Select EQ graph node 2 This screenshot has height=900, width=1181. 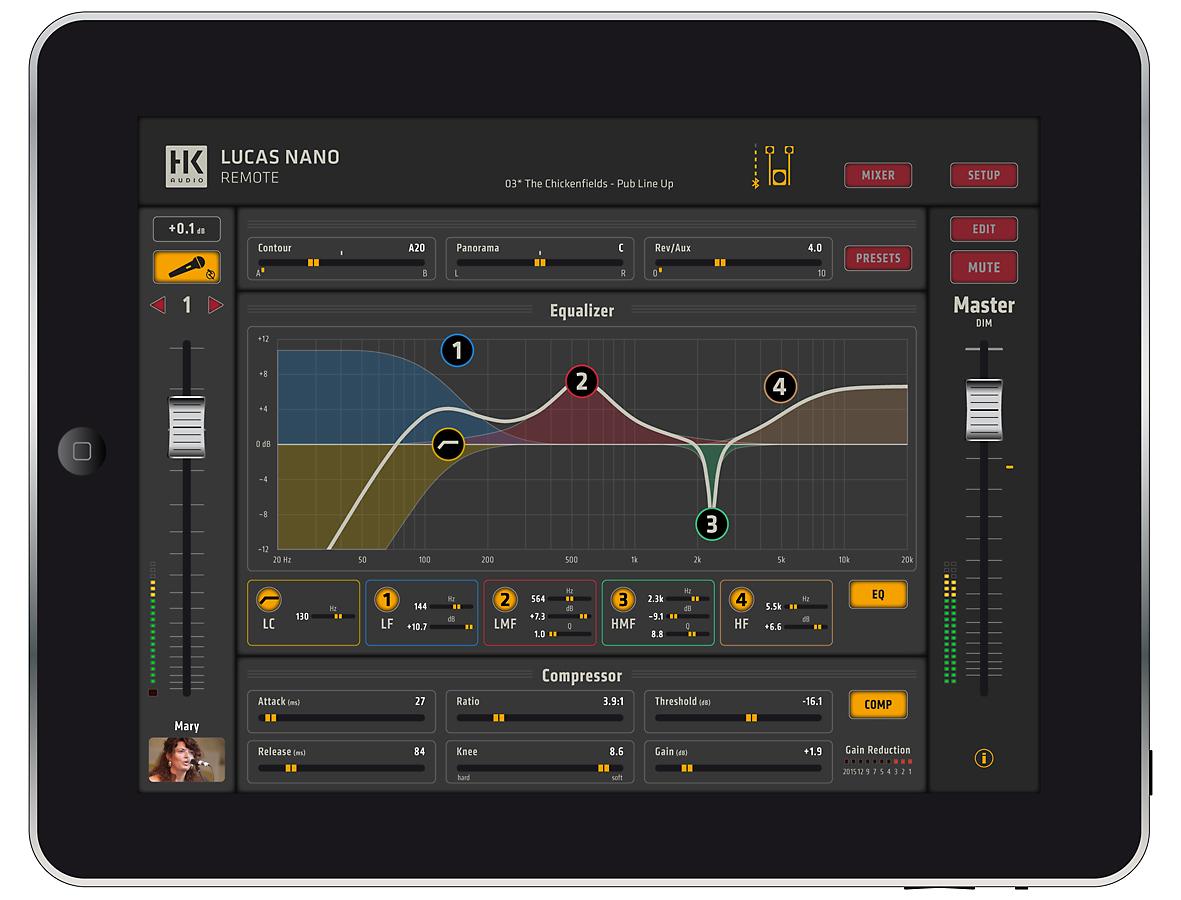[581, 383]
